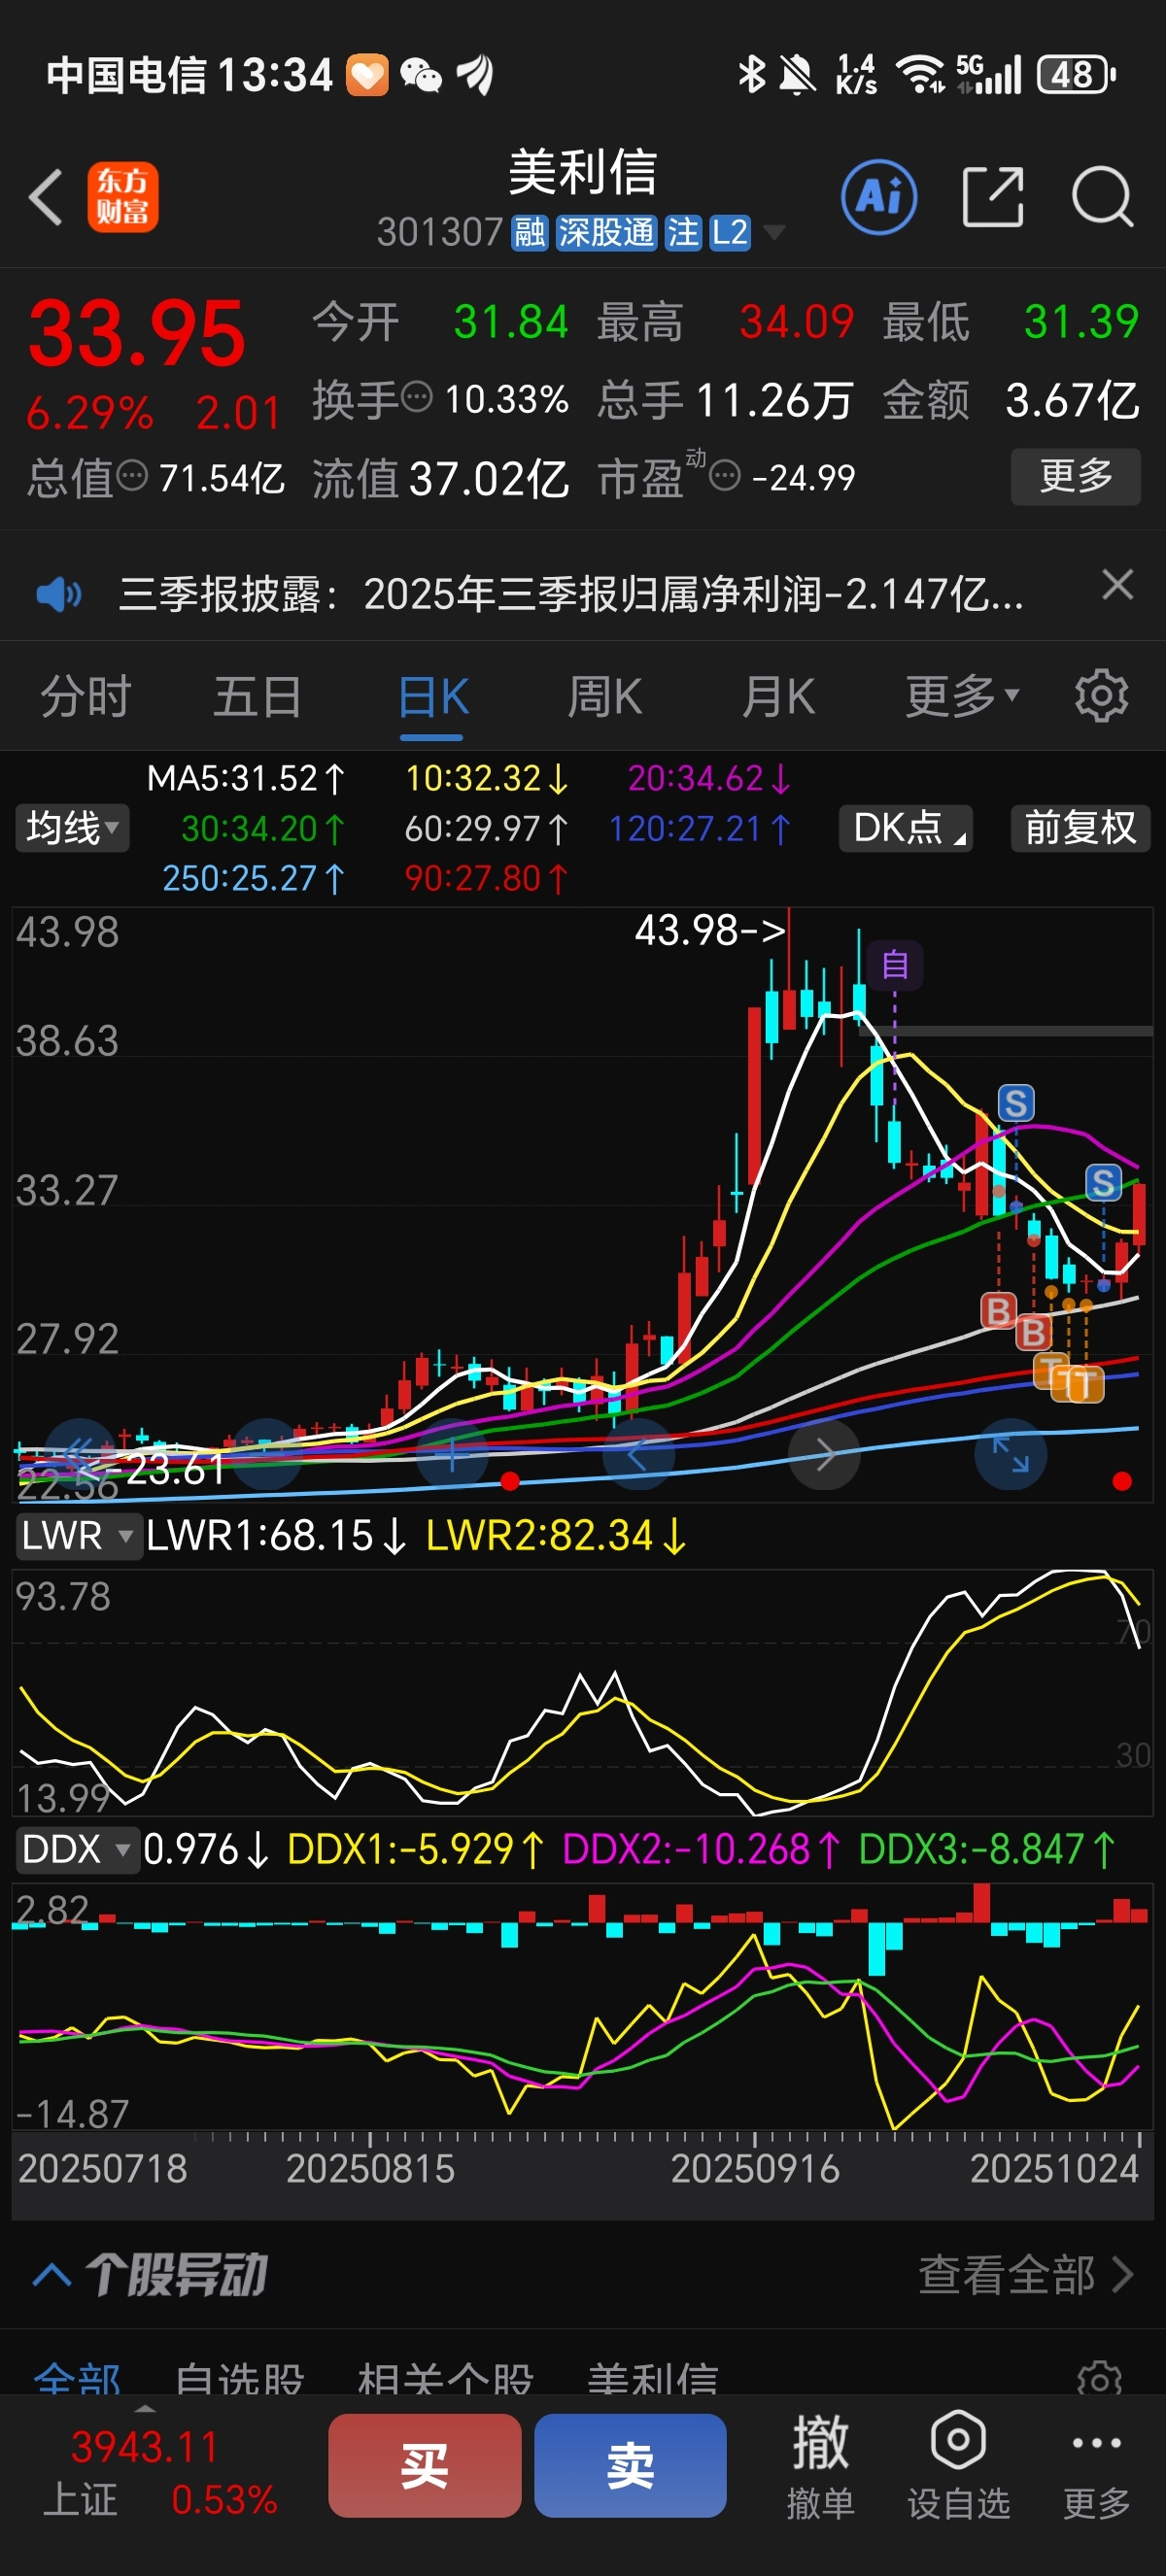Image resolution: width=1166 pixels, height=2576 pixels.
Task: Open the DDX indicator dropdown
Action: pos(77,1850)
